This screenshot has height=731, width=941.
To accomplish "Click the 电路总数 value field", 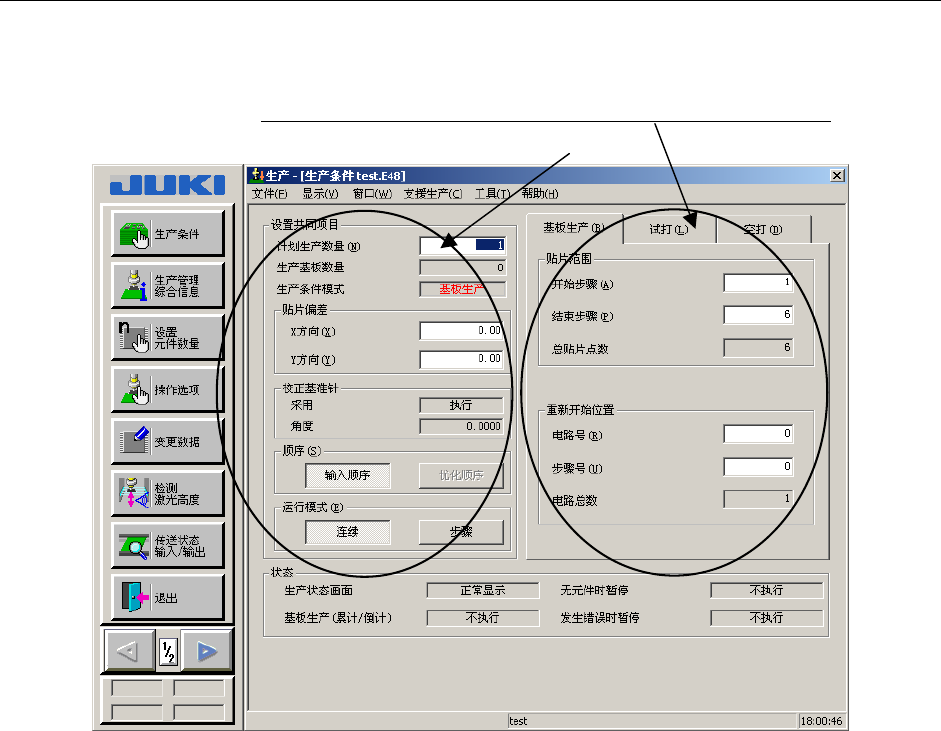I will pos(759,499).
